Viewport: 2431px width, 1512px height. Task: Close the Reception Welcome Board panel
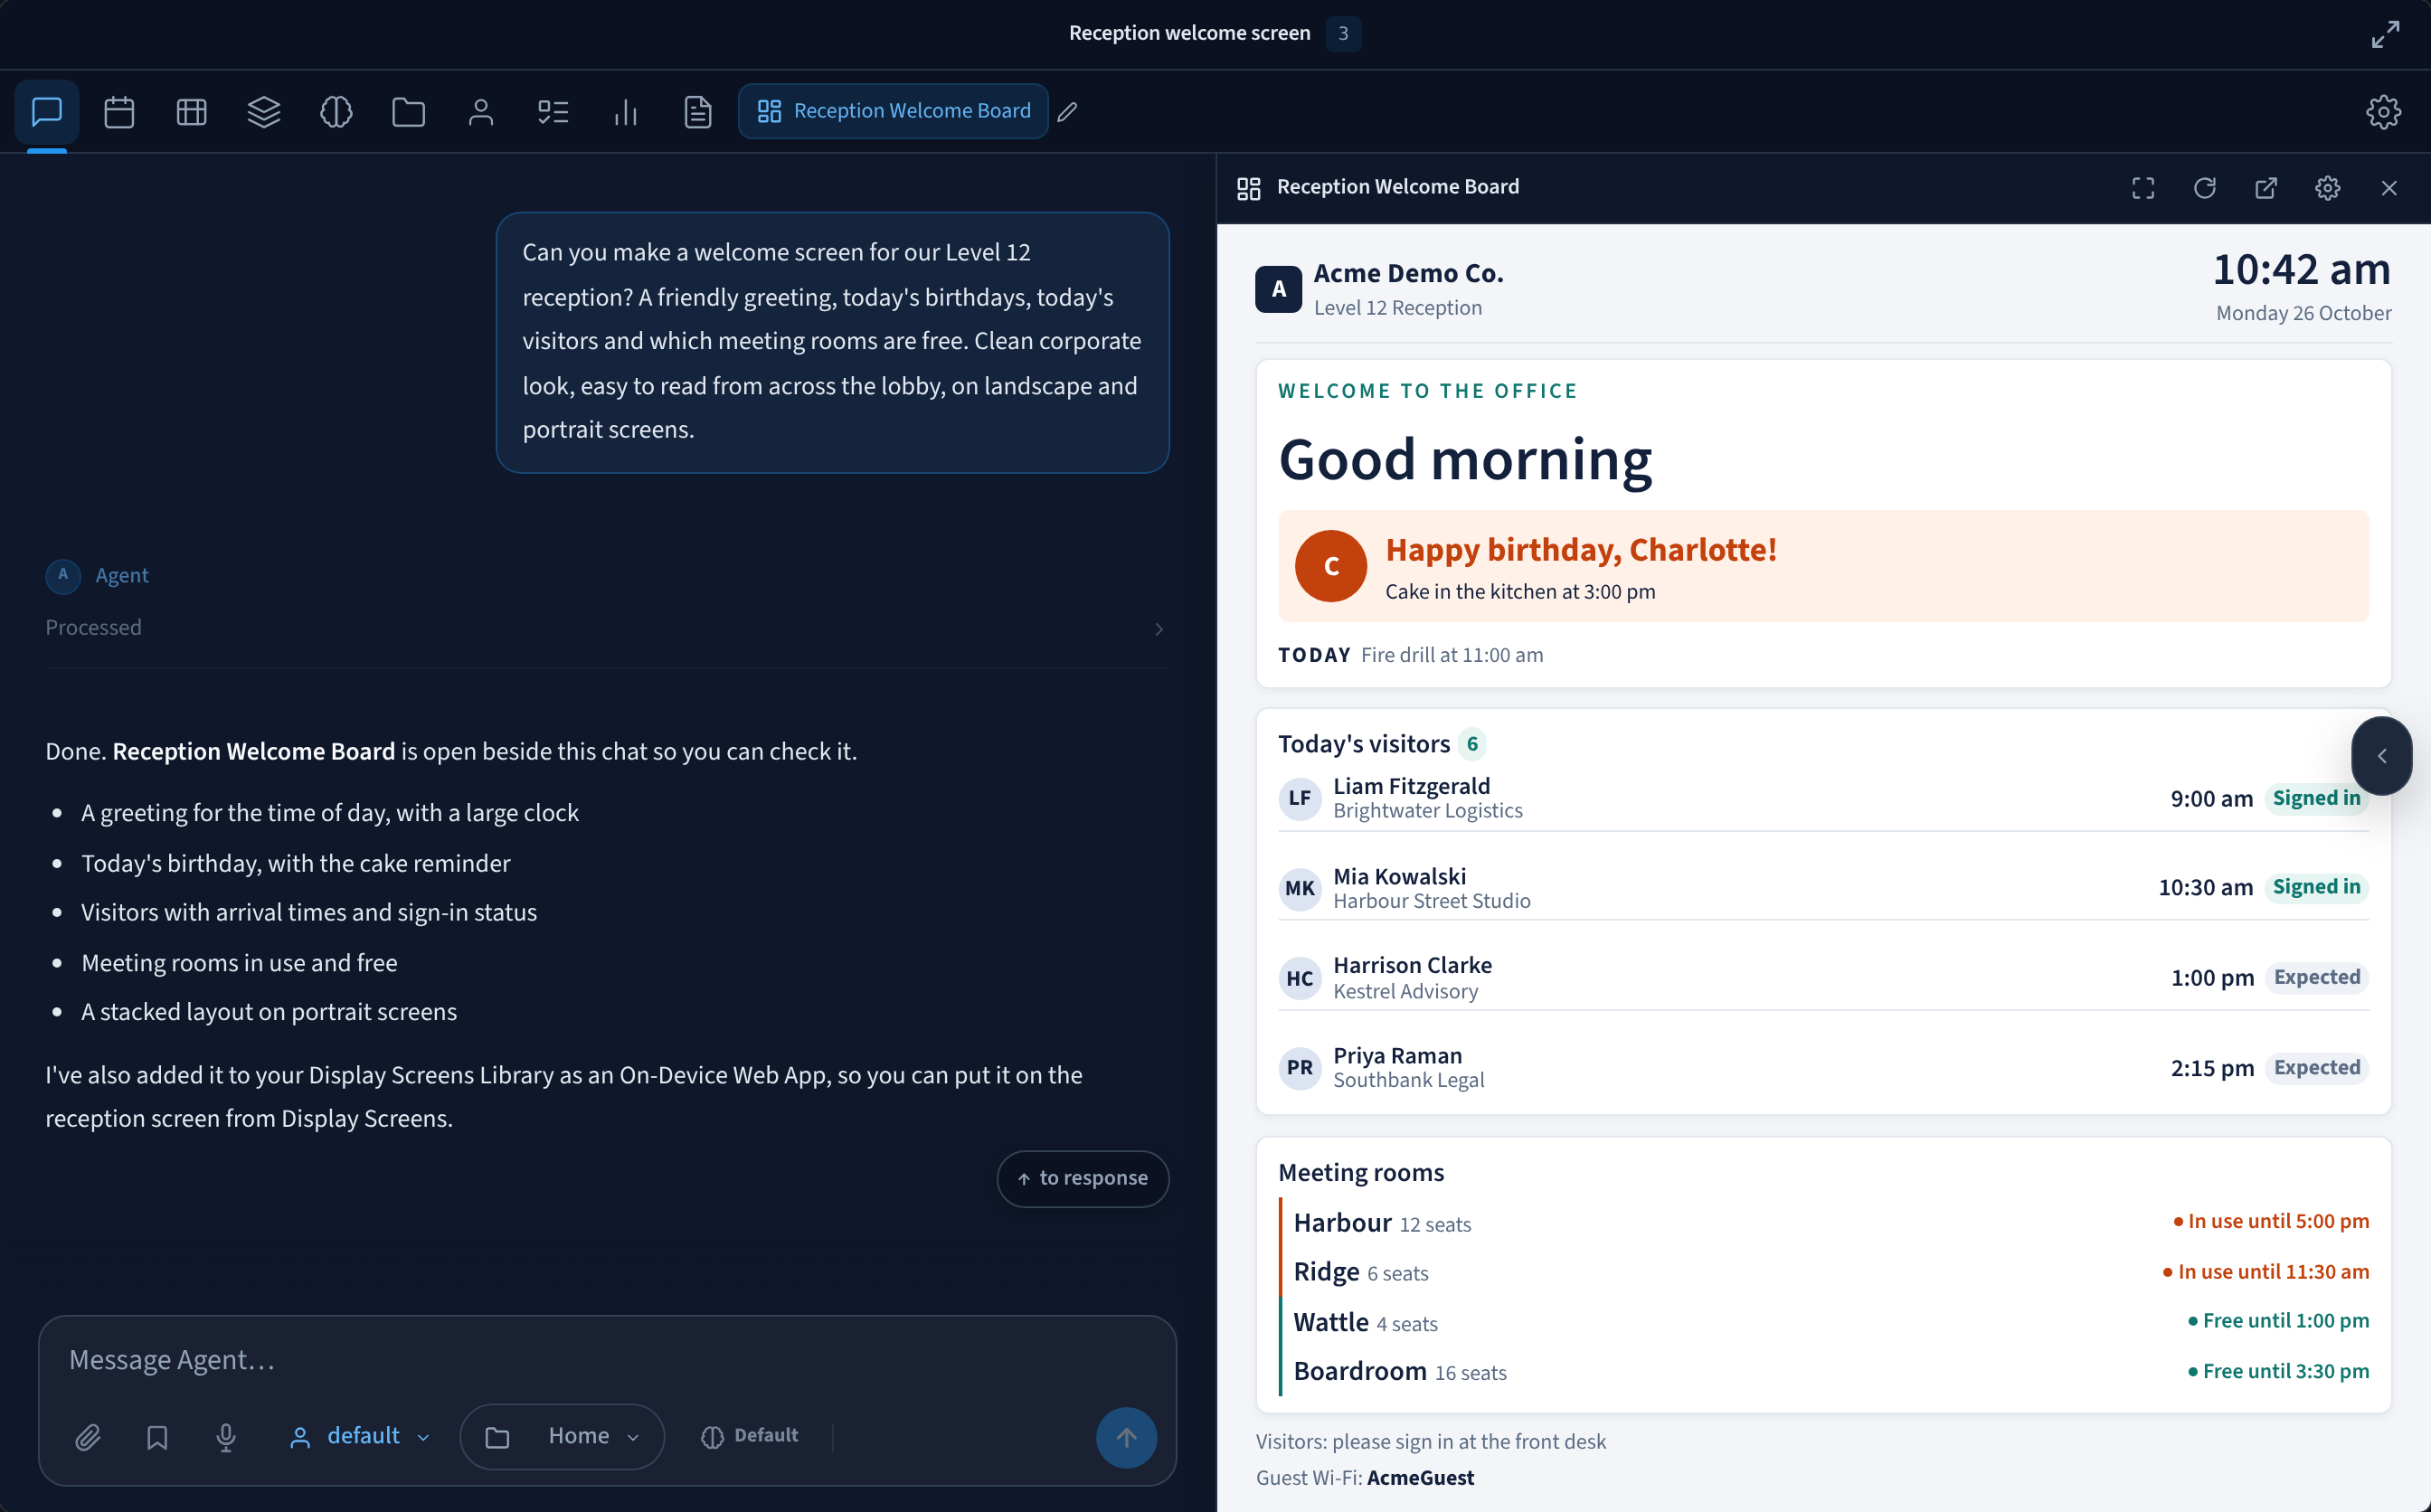coord(2389,188)
